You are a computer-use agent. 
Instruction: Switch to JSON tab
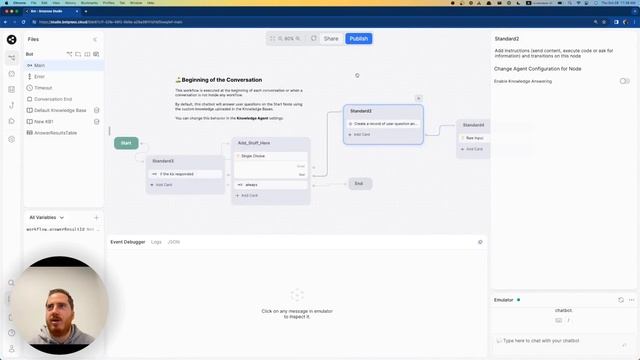tap(174, 242)
